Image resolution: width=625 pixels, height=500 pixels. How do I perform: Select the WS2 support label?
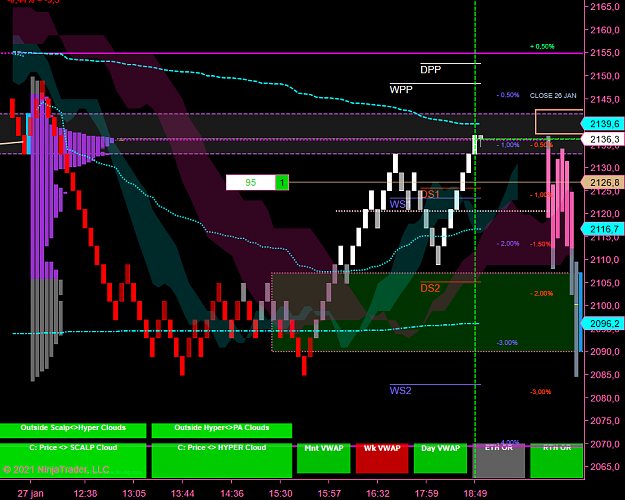[400, 390]
